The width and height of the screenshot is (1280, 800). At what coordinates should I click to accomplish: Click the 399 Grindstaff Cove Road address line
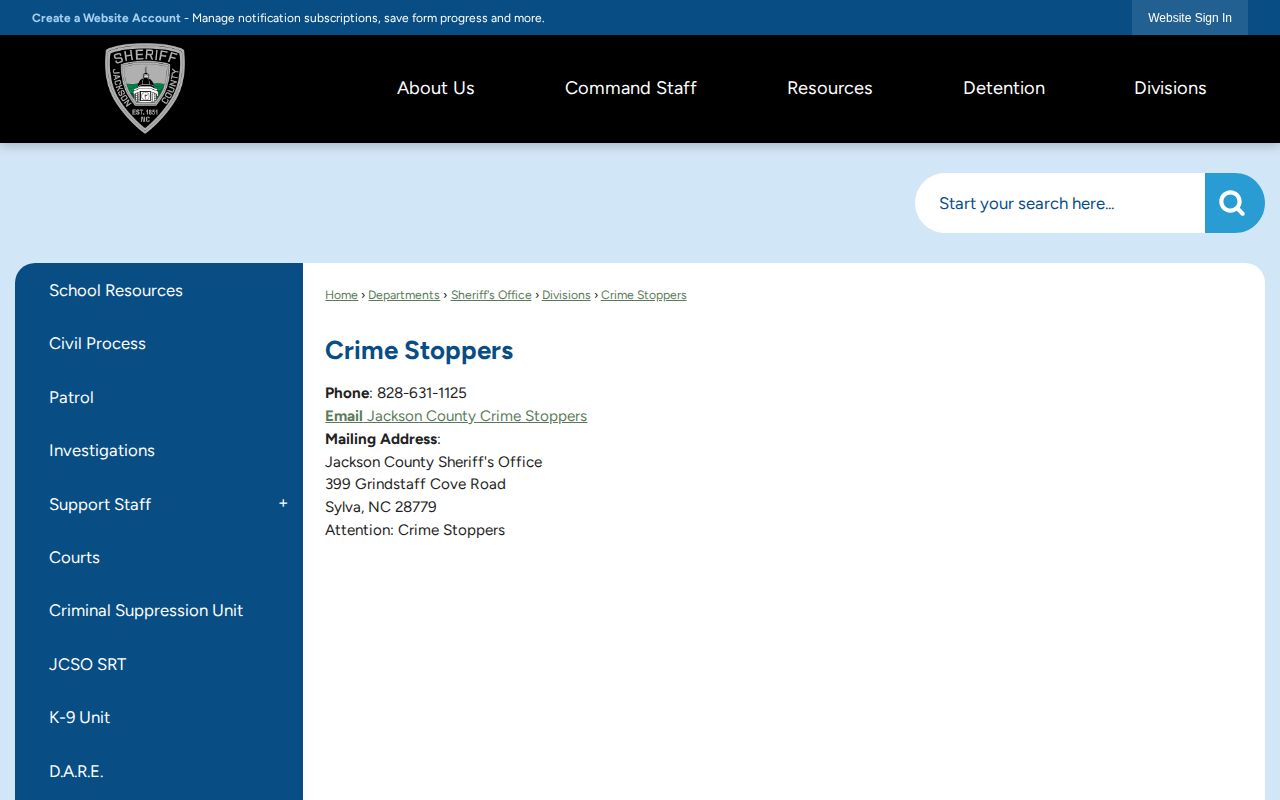click(415, 484)
